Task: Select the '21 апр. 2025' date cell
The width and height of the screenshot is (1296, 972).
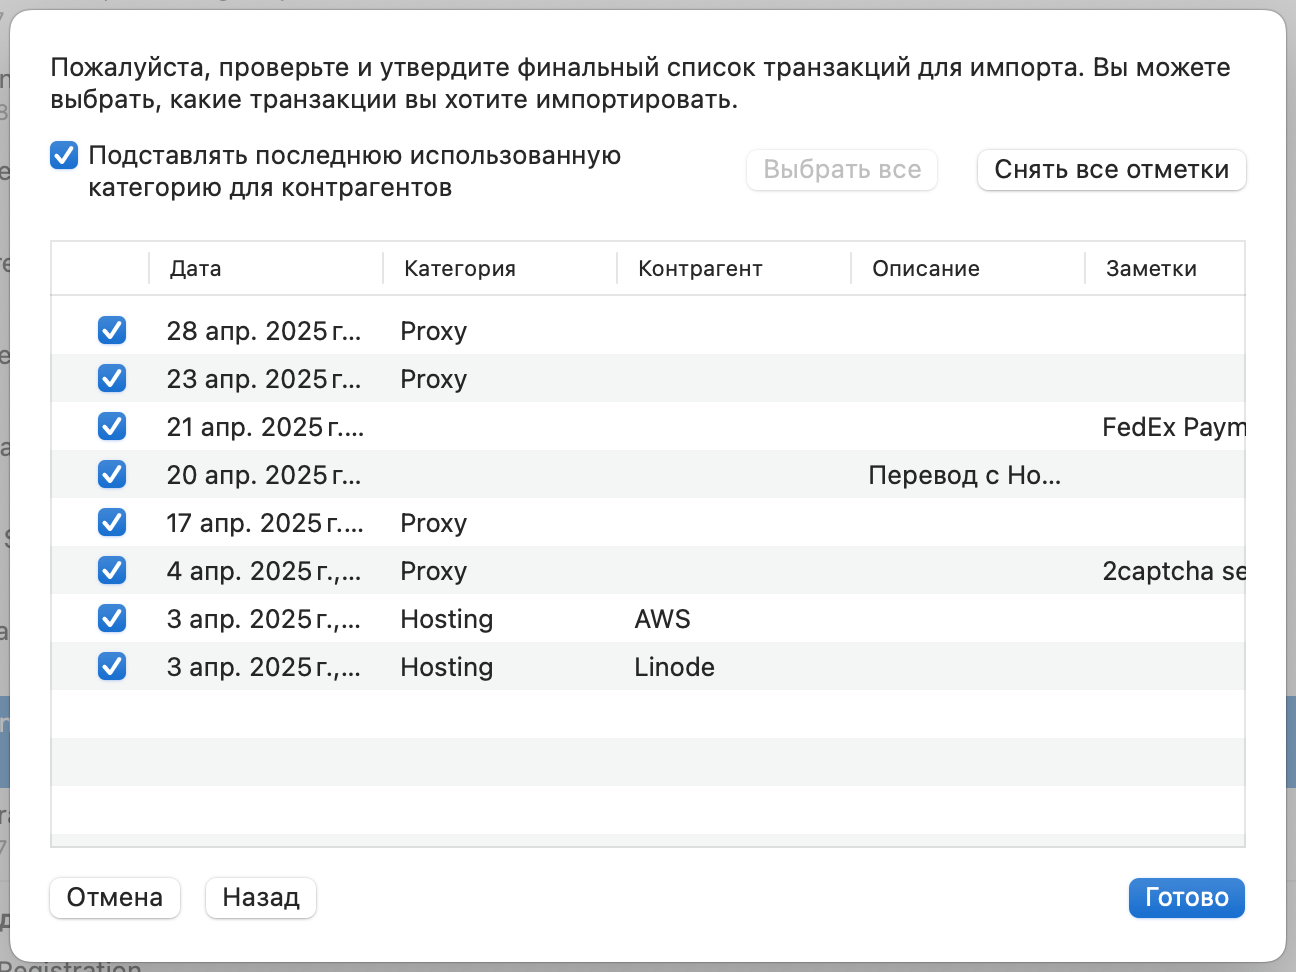Action: coord(265,427)
